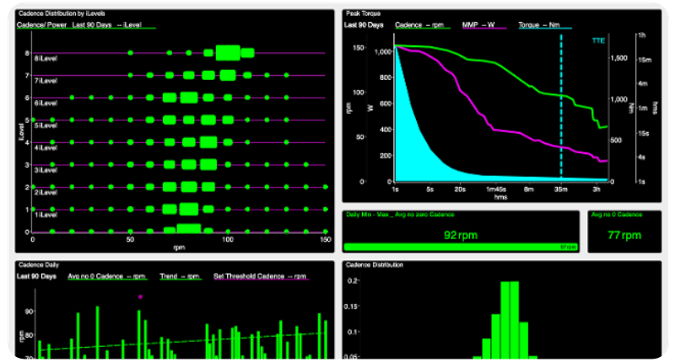The image size is (675, 362).
Task: Click the Peak Torque chart title
Action: pos(363,13)
